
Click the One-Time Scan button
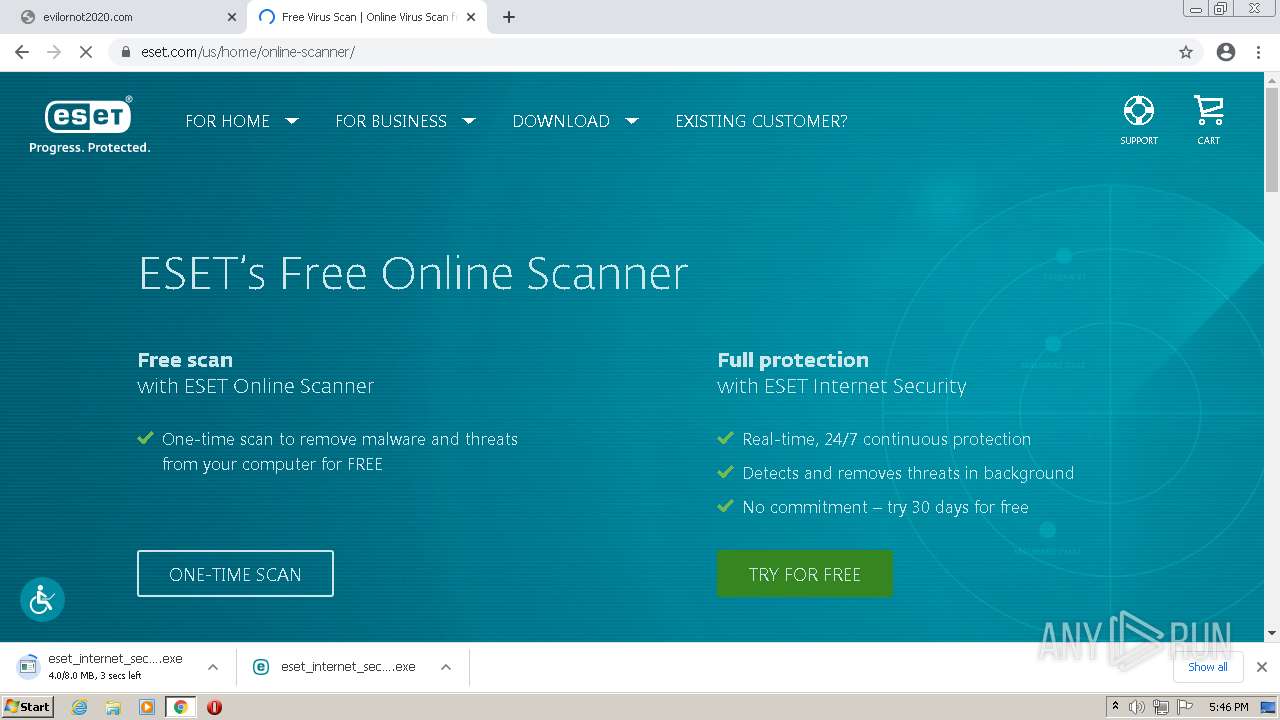235,574
